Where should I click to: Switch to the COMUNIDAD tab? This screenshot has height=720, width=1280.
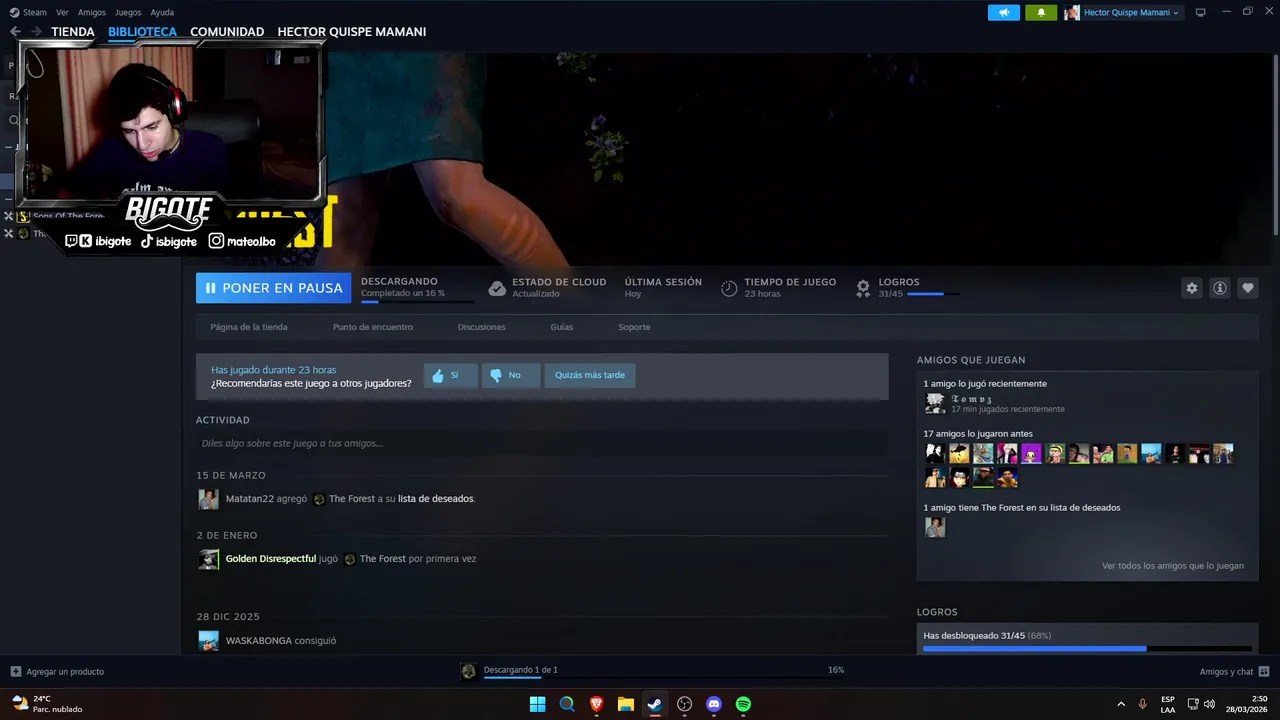coord(227,32)
